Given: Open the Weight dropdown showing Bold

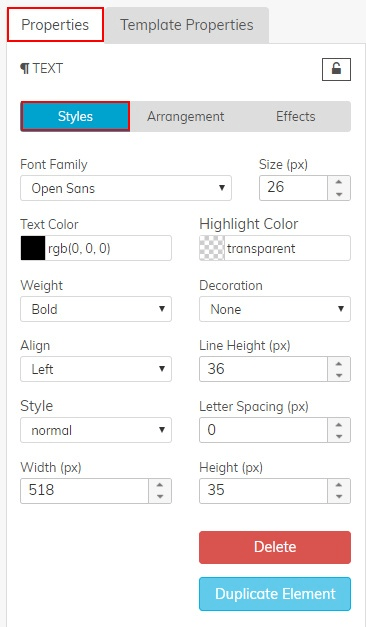Looking at the screenshot, I should pyautogui.click(x=96, y=309).
